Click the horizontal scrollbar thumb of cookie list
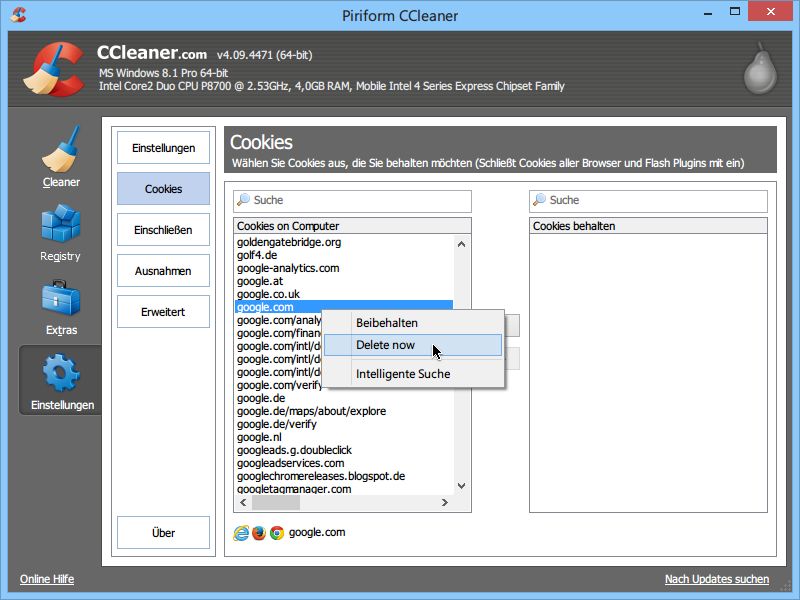 point(276,503)
